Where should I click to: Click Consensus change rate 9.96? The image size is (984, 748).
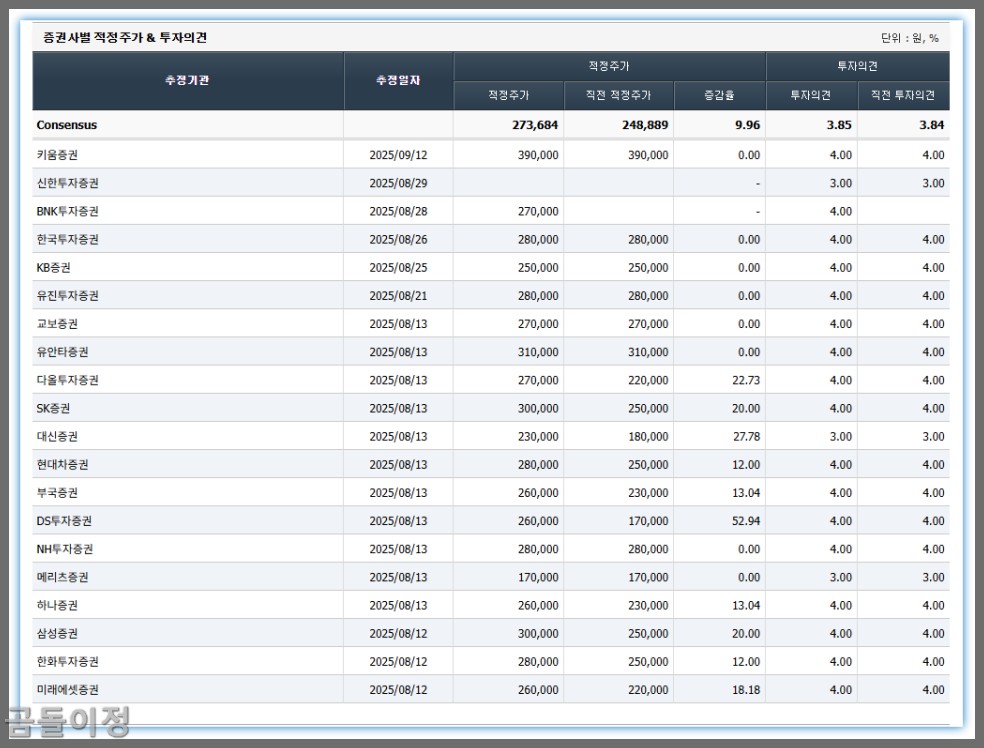tap(747, 125)
